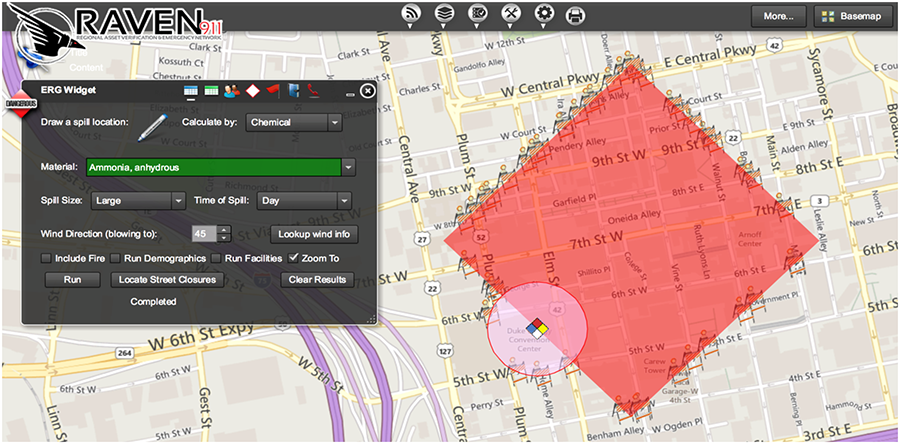Click the Locate Street Closures button

167,280
